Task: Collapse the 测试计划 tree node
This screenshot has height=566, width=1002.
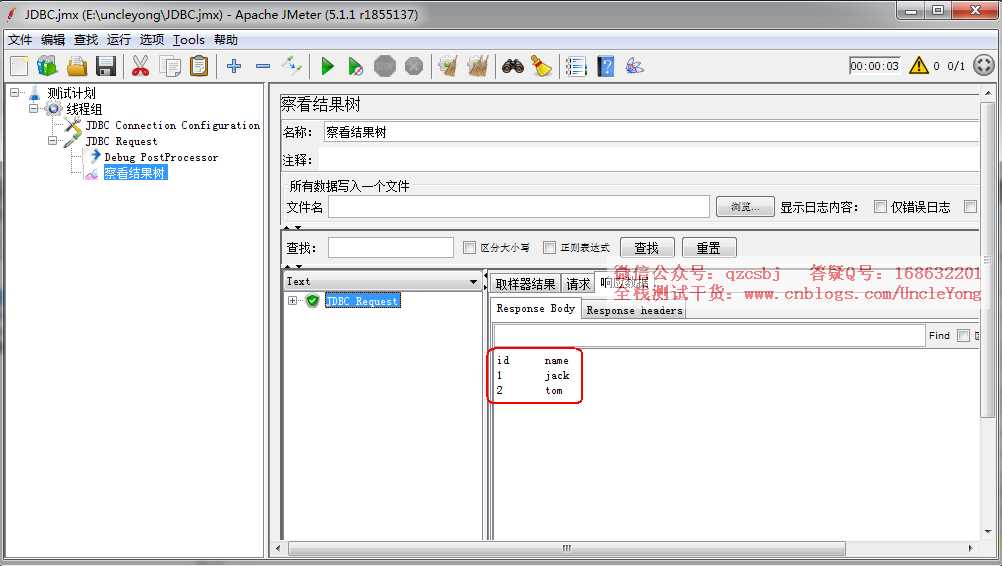Action: click(x=15, y=93)
